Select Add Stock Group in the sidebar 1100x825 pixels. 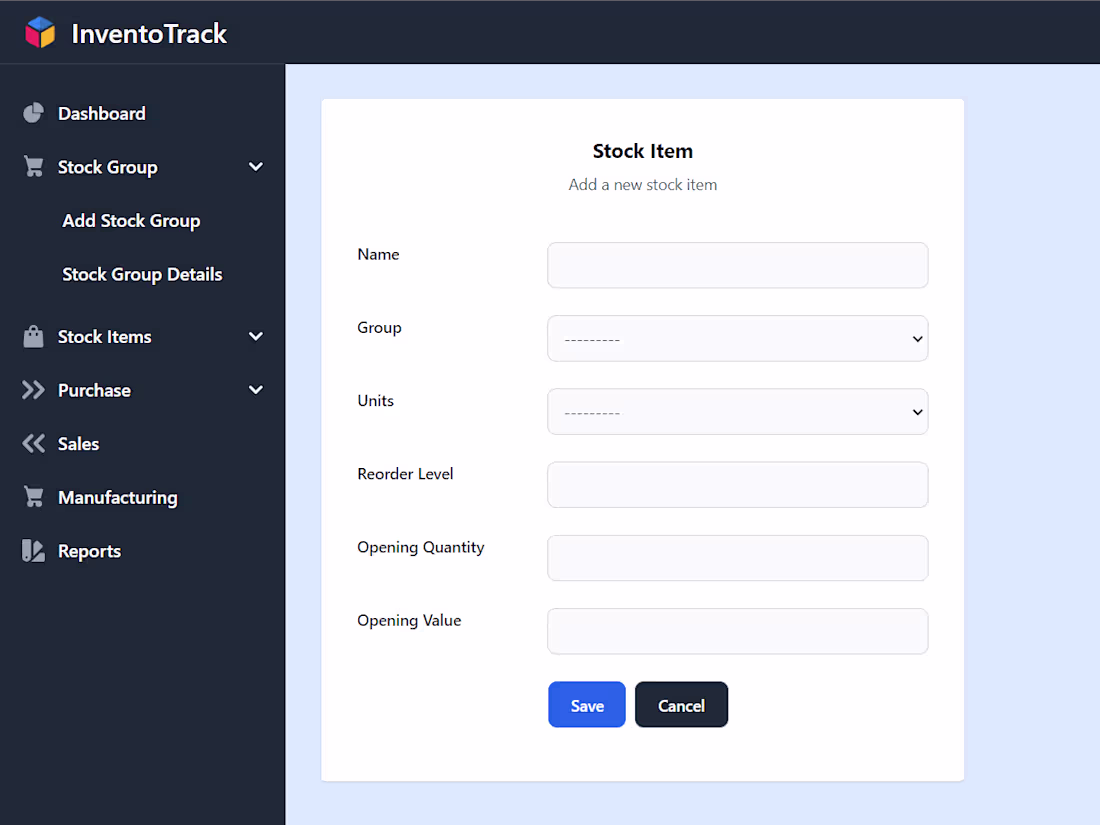click(x=130, y=221)
